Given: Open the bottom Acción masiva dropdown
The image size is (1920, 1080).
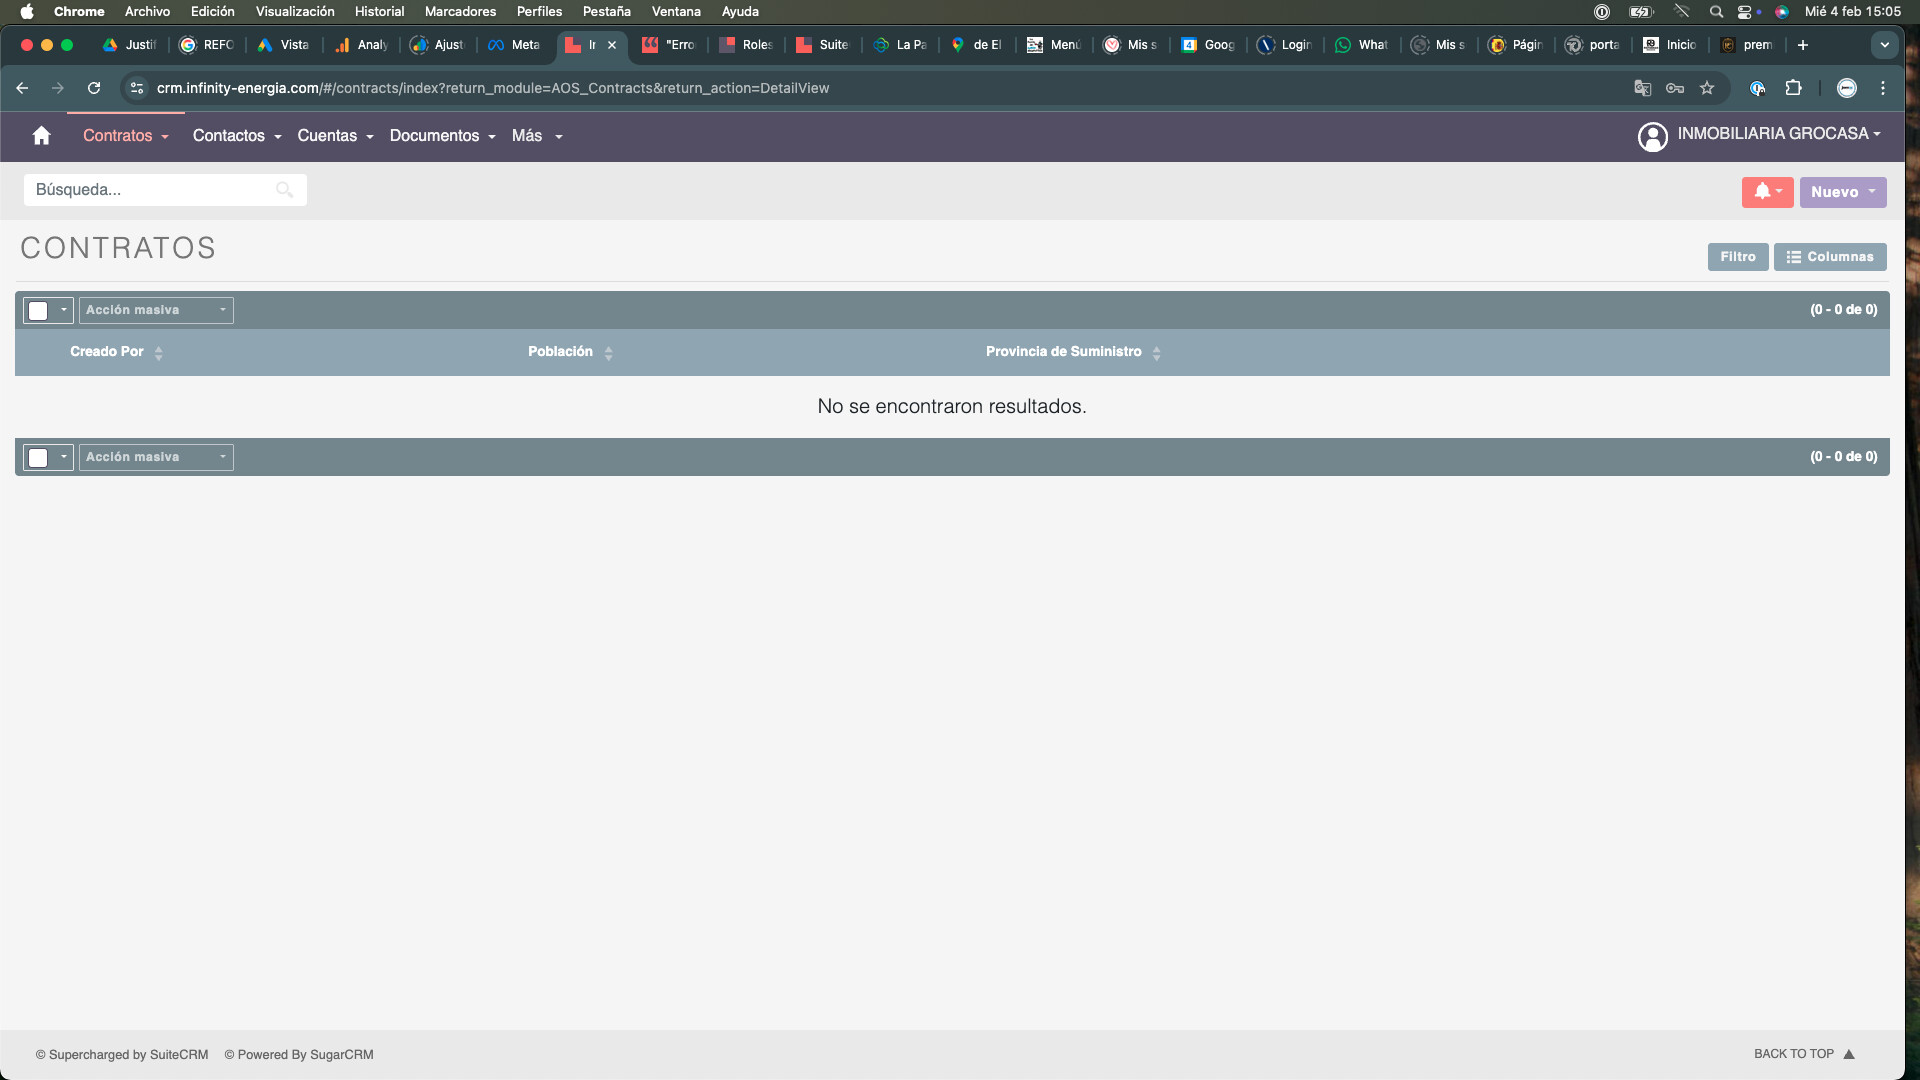Looking at the screenshot, I should click(156, 457).
